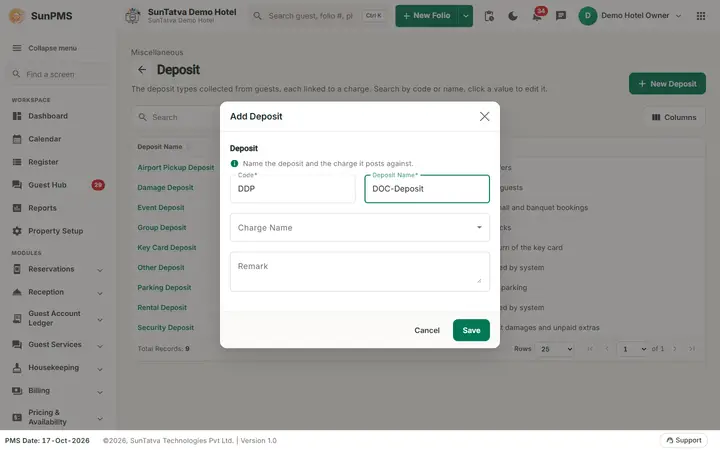Open Calendar from the sidebar

click(45, 139)
